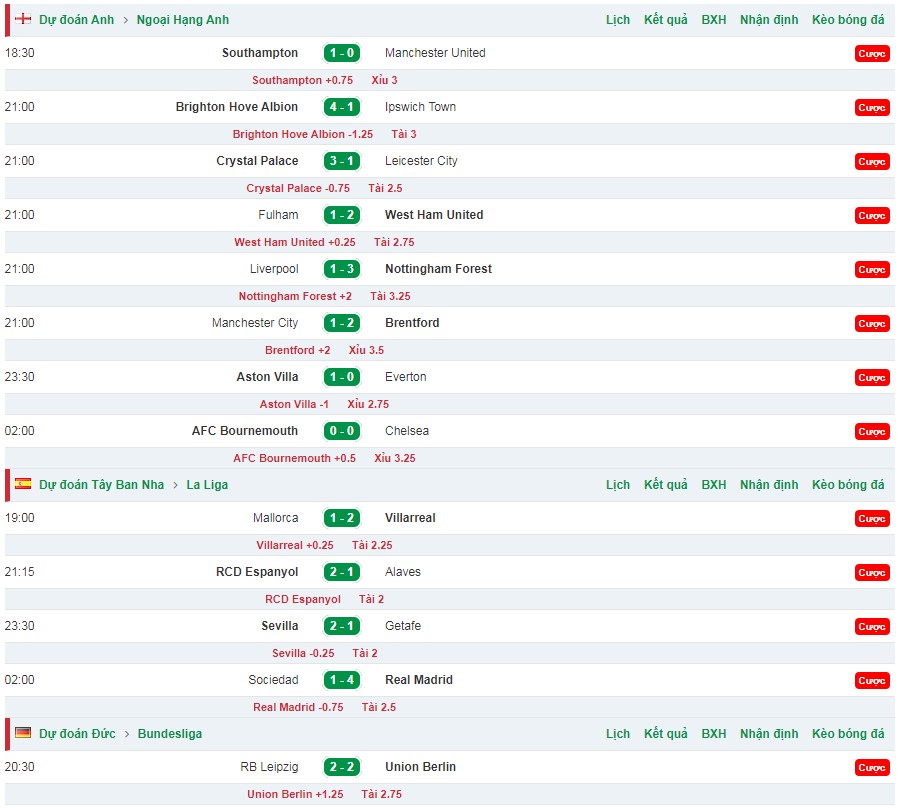901x808 pixels.
Task: Open Dự đoán Anh link
Action: (x=76, y=20)
